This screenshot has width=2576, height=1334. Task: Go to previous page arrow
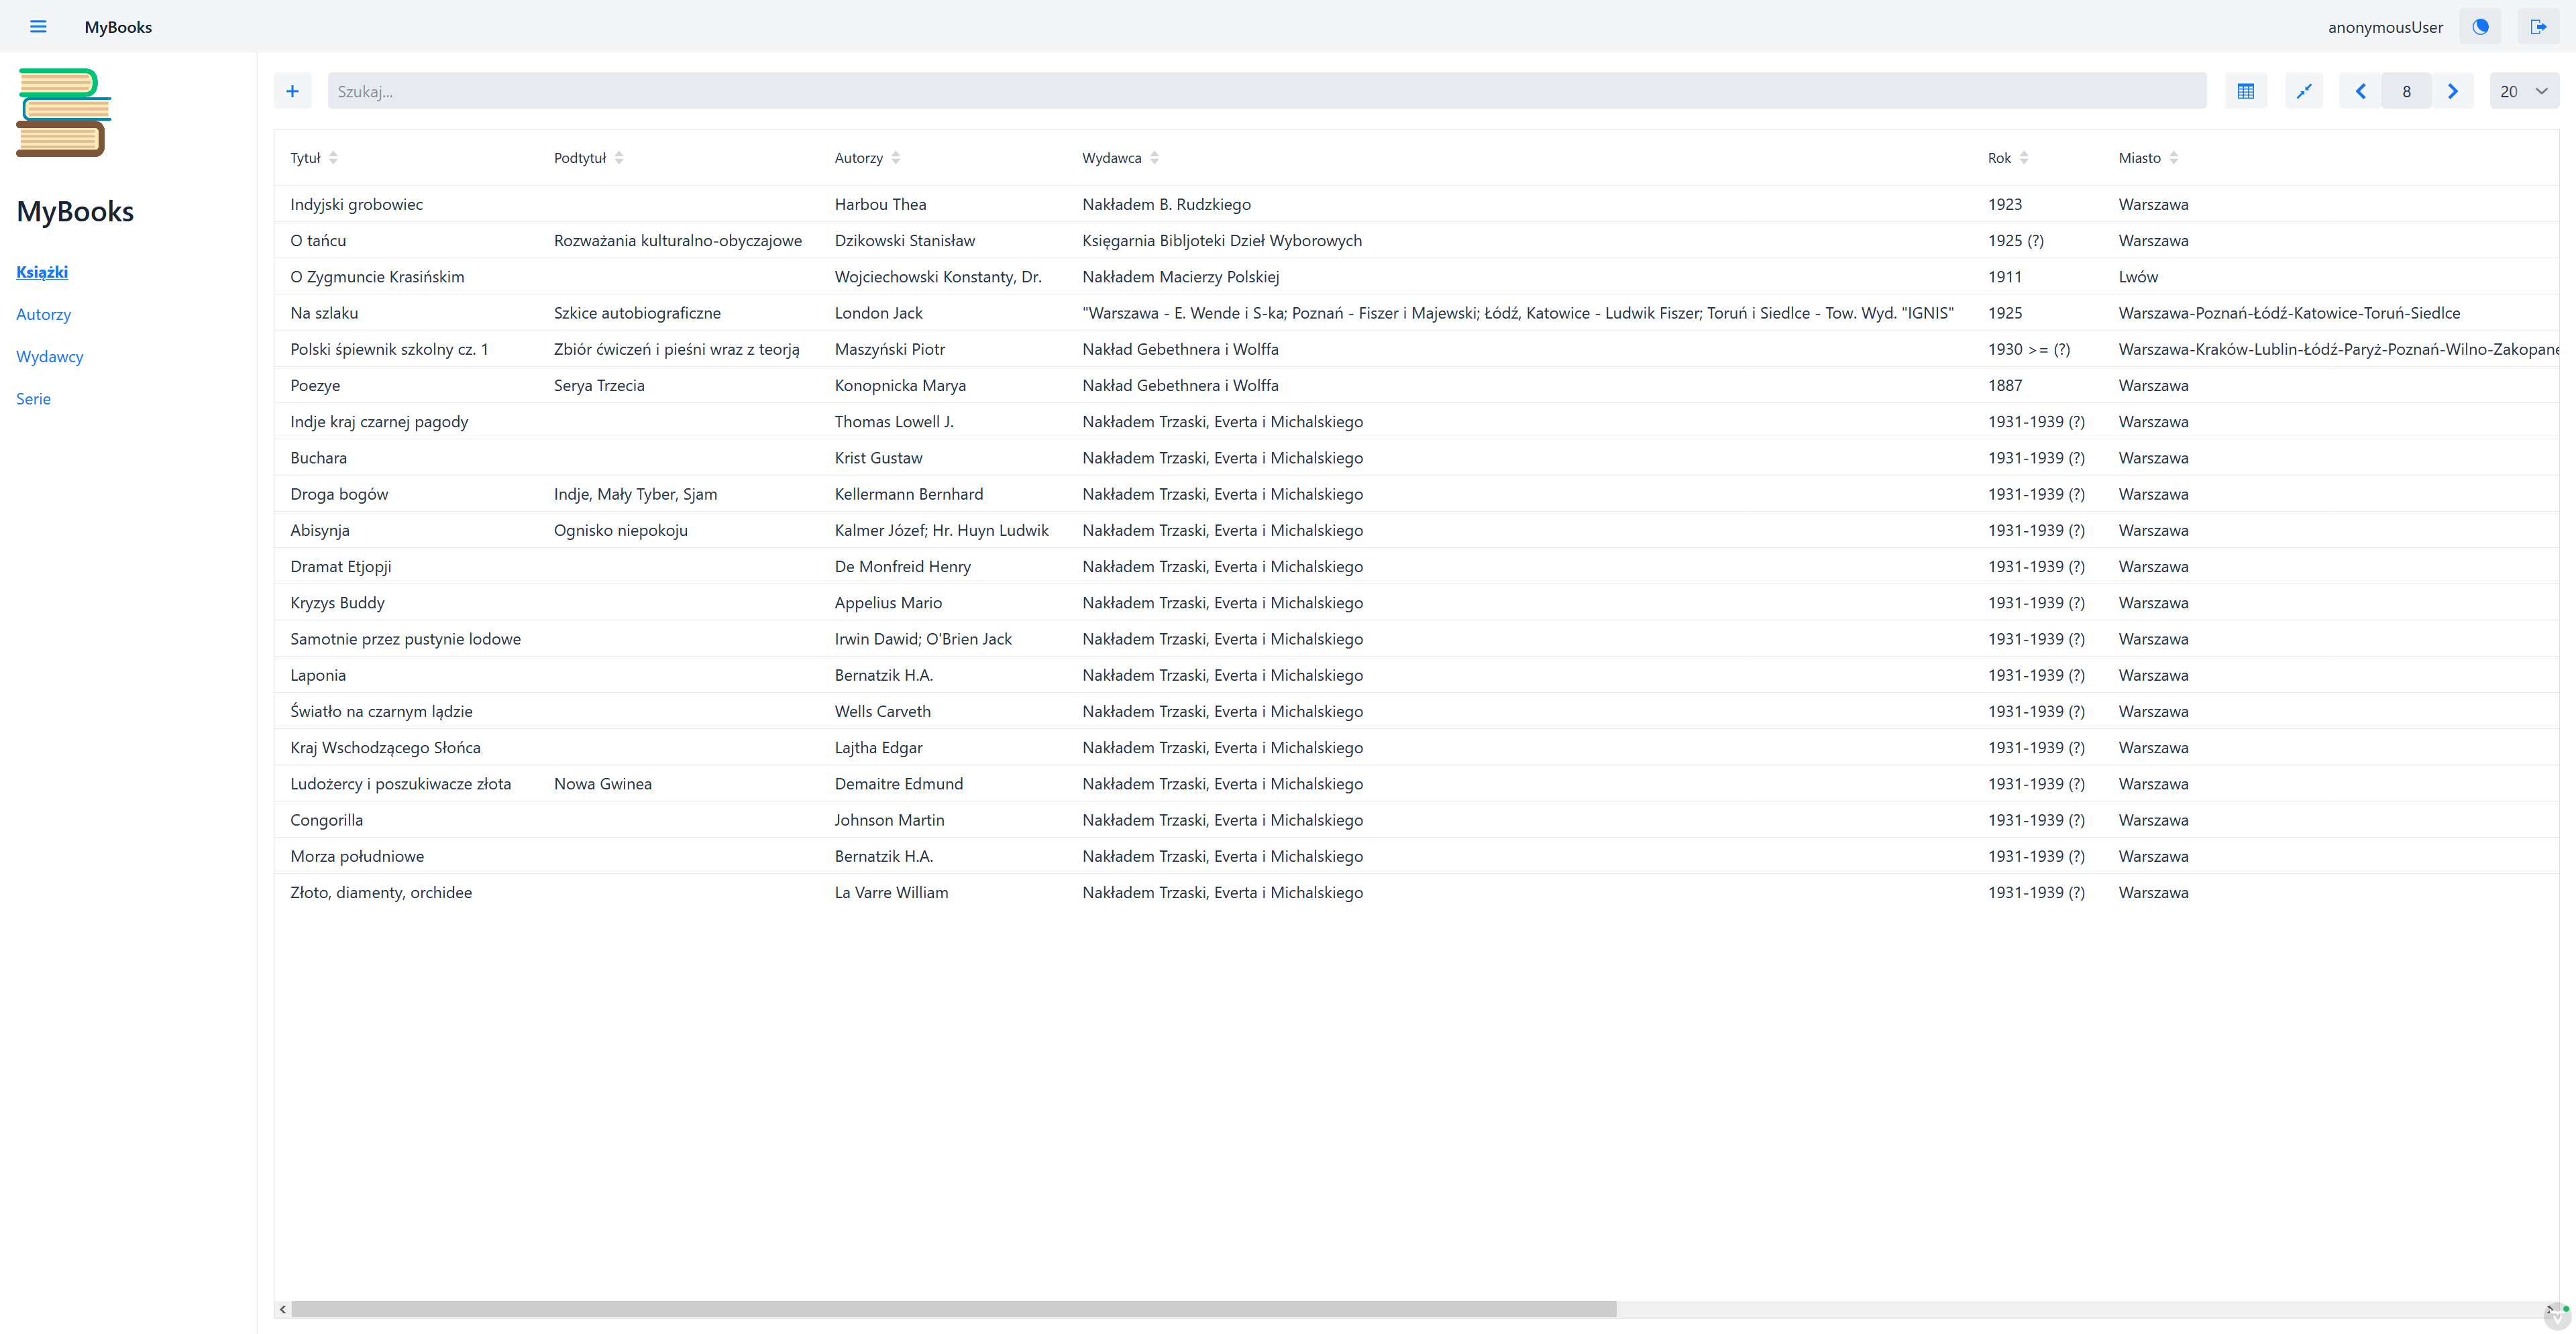2360,91
